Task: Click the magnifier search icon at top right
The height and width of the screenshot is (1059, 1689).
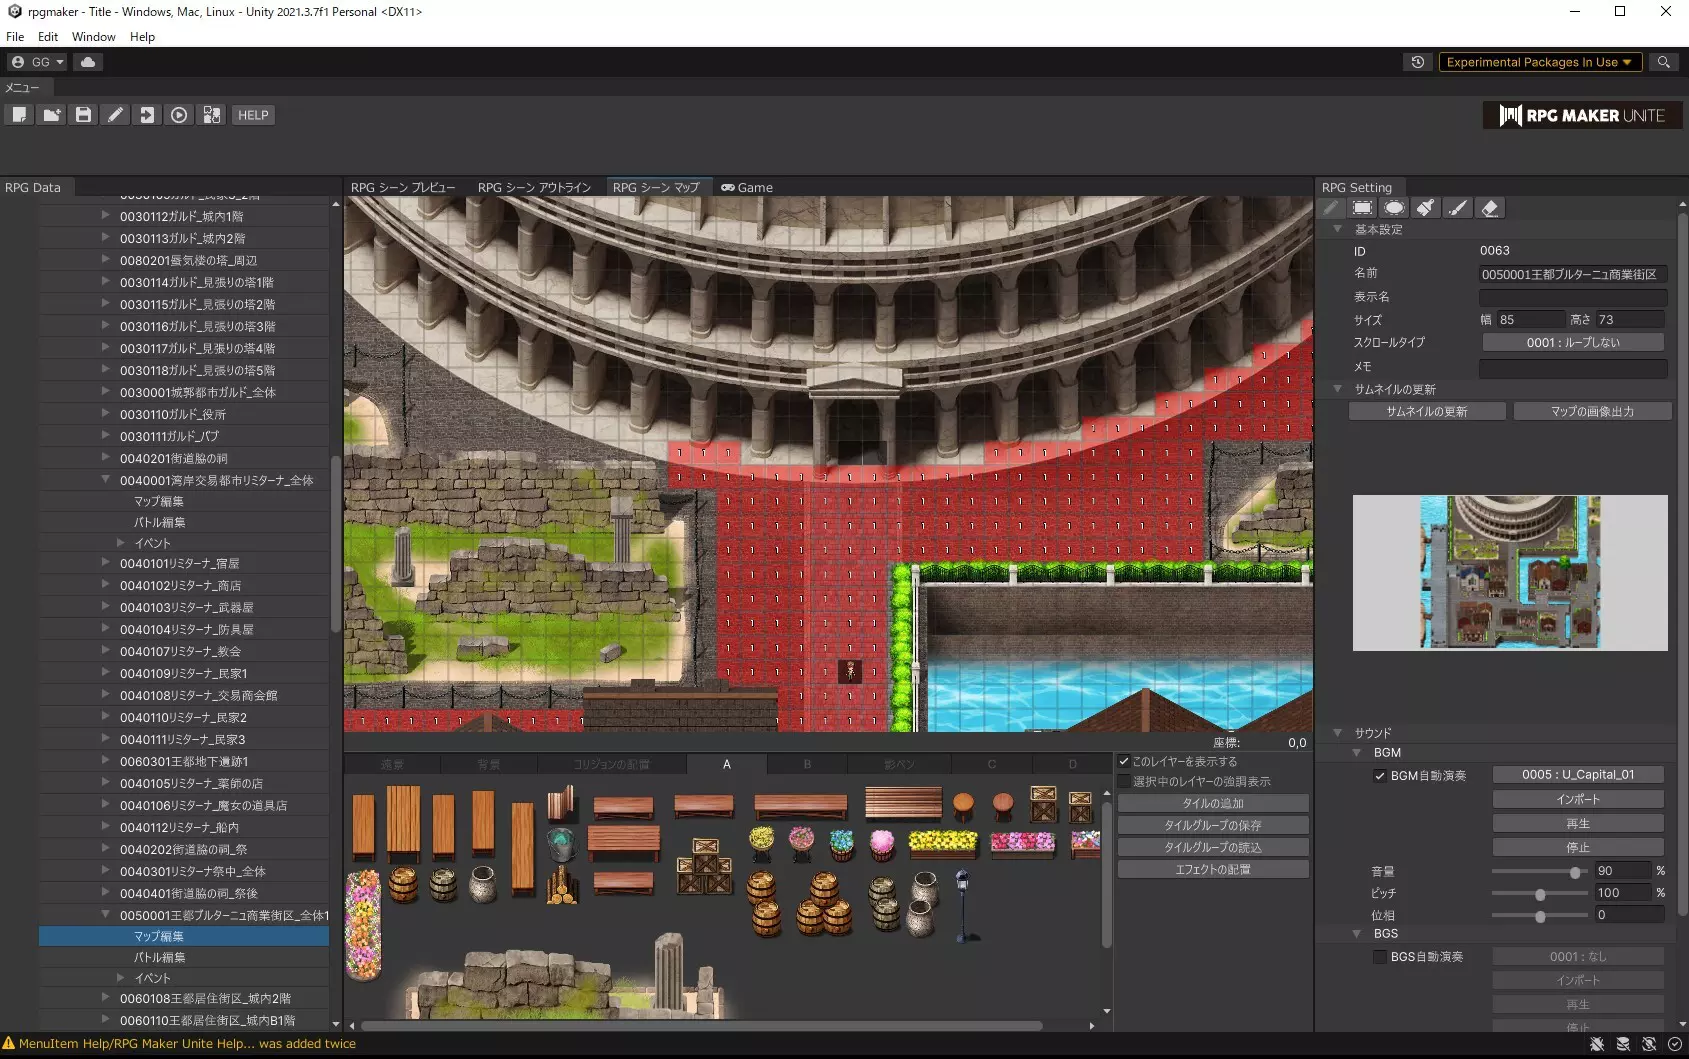Action: 1664,62
